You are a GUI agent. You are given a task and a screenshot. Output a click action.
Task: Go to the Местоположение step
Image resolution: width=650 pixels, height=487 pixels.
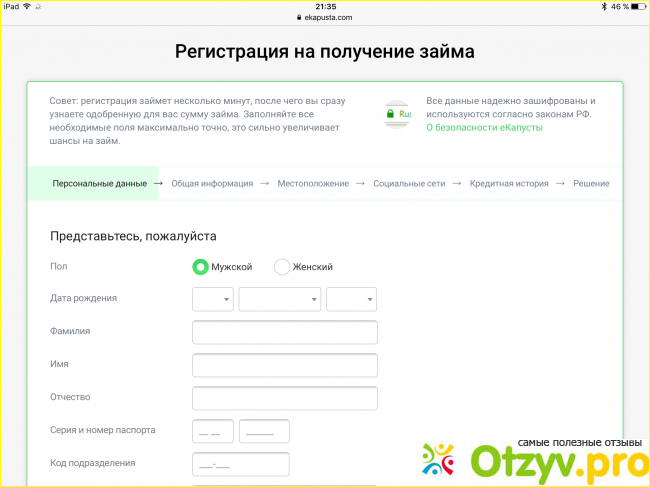coord(313,184)
